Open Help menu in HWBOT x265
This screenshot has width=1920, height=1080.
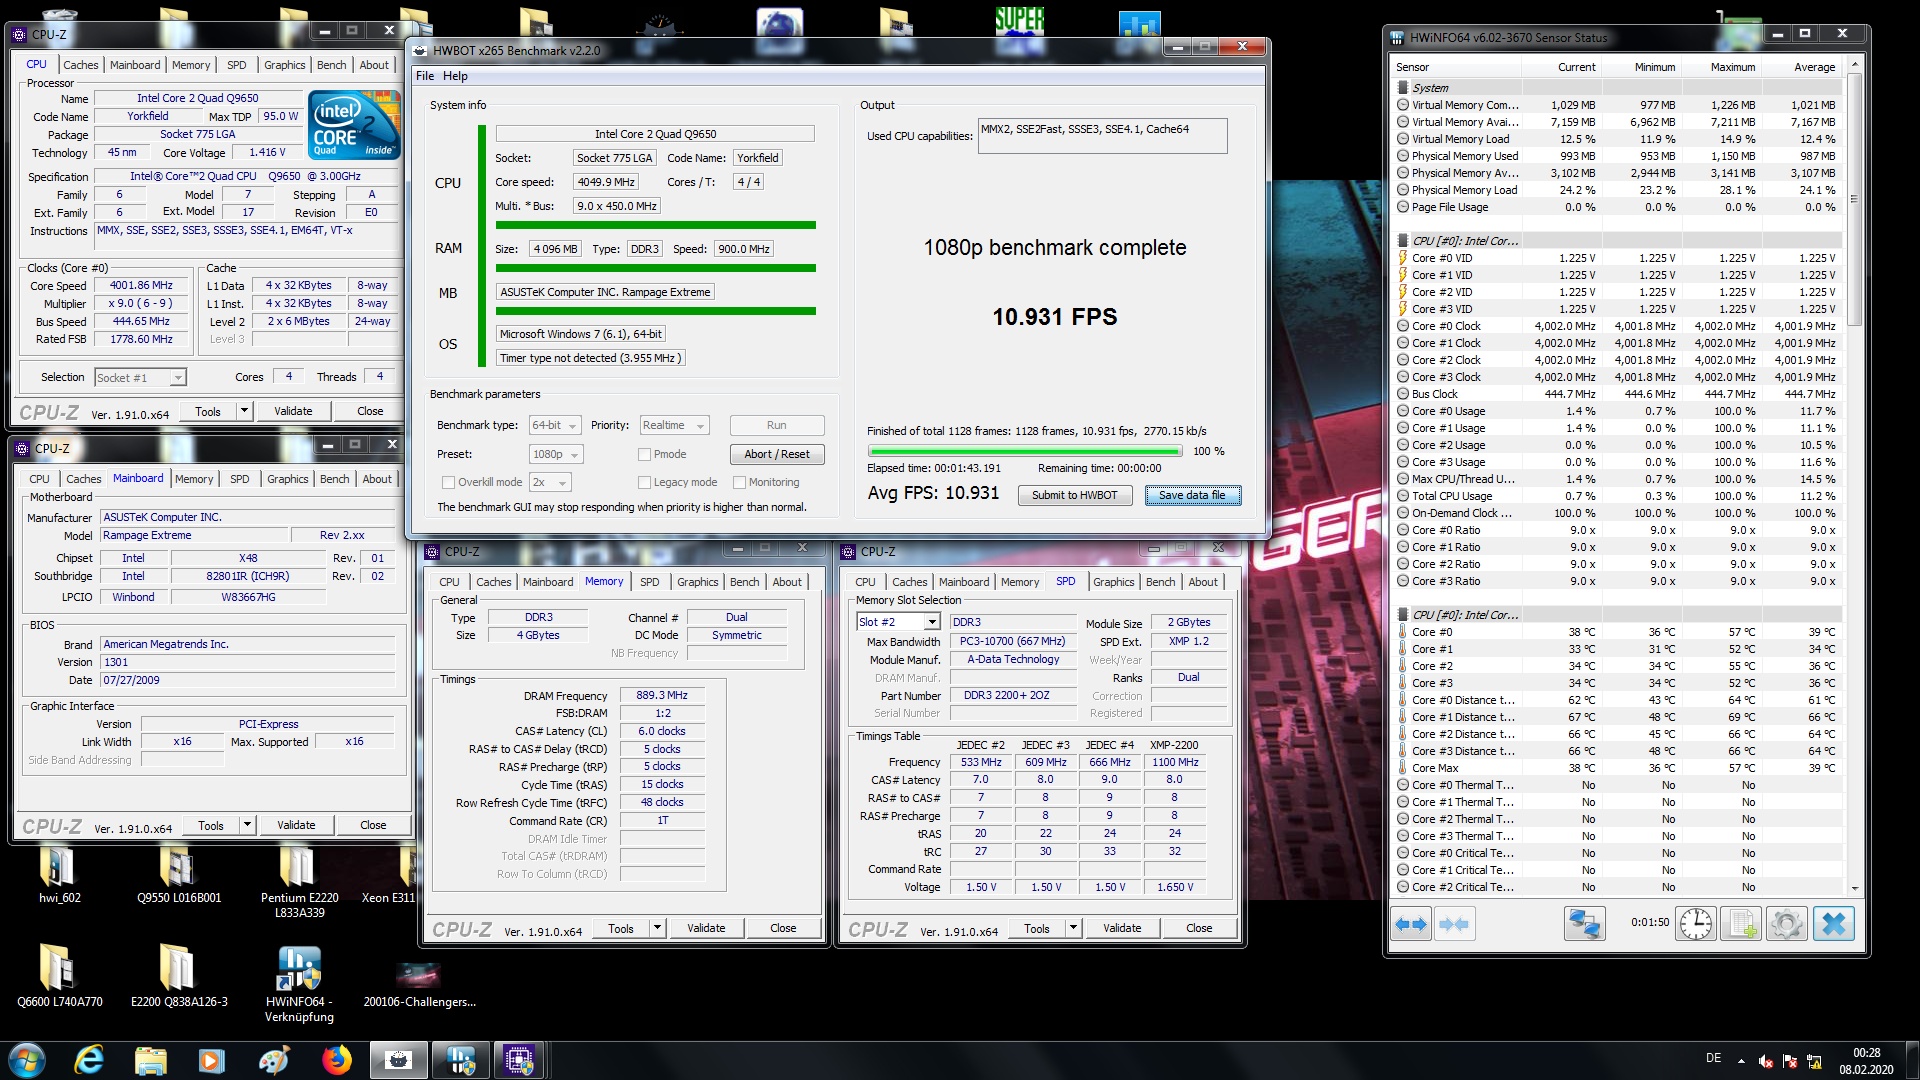point(455,76)
